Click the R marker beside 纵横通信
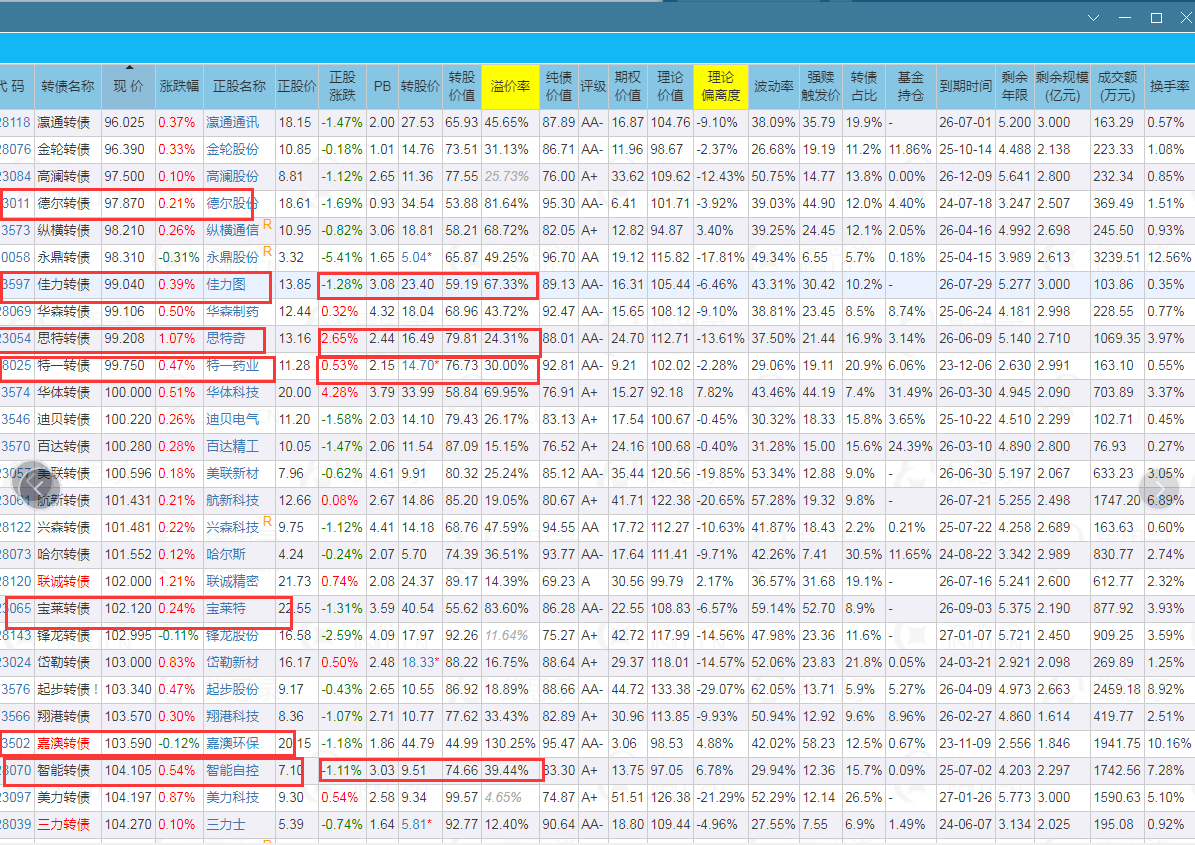Viewport: 1195px width, 845px height. click(267, 224)
